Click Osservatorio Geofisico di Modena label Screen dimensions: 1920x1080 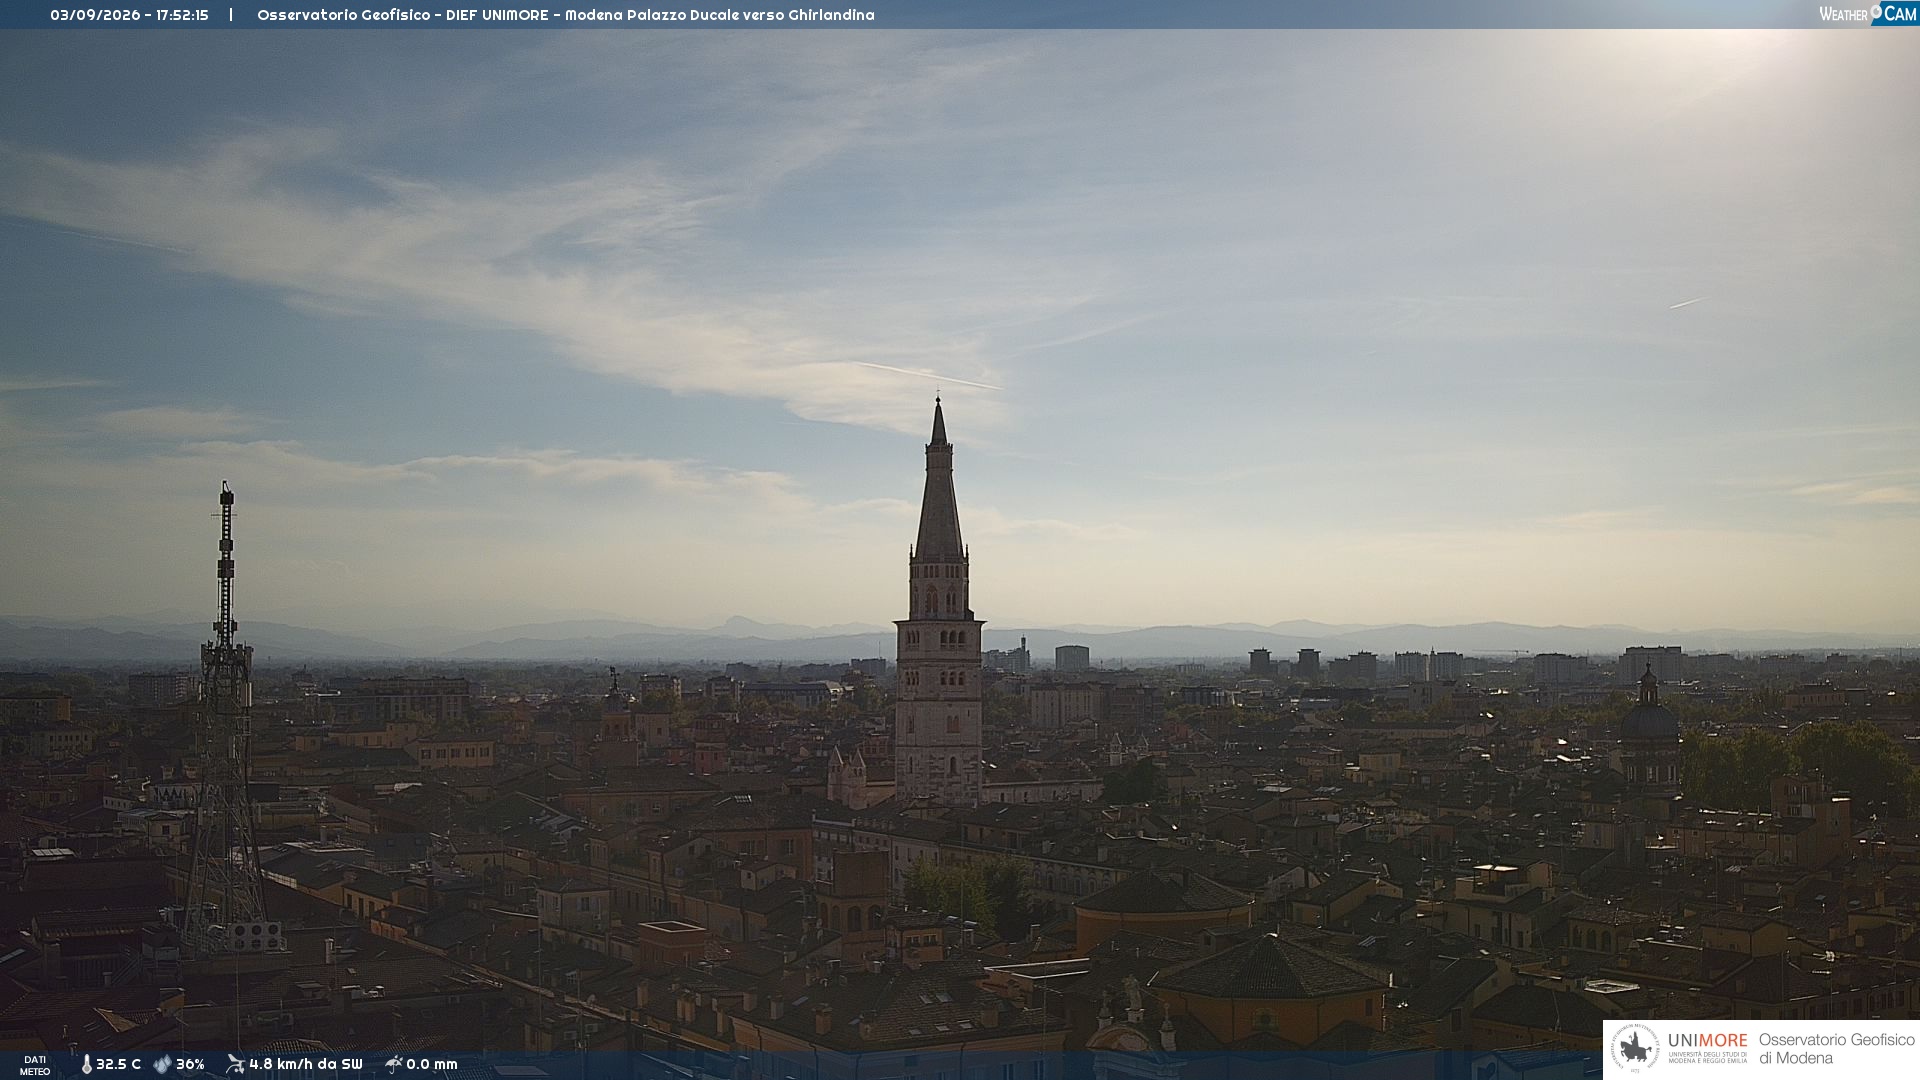pyautogui.click(x=1836, y=1048)
